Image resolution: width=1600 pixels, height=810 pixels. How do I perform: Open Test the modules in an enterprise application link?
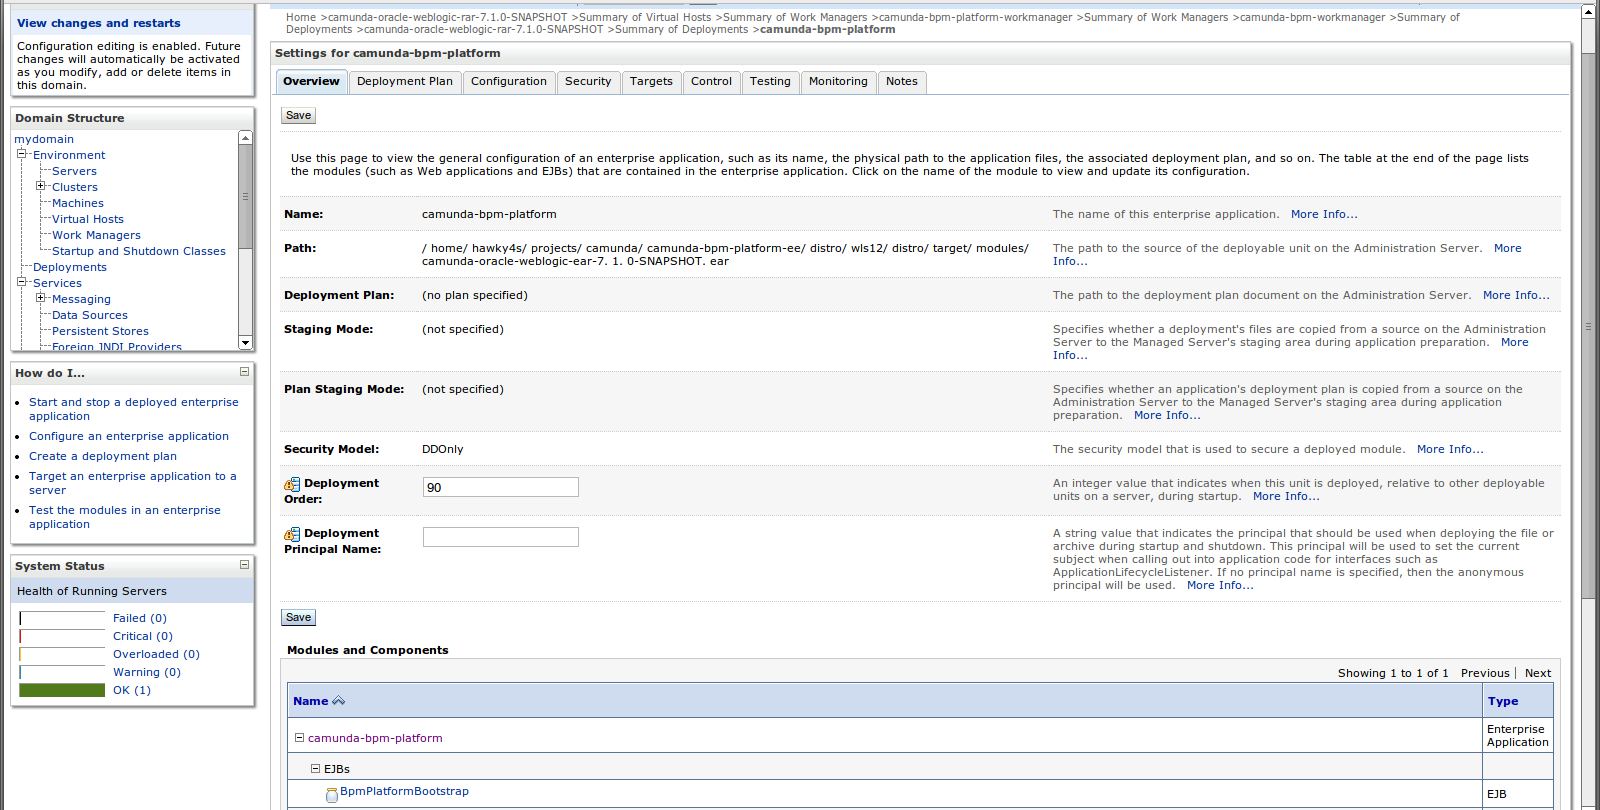[125, 517]
